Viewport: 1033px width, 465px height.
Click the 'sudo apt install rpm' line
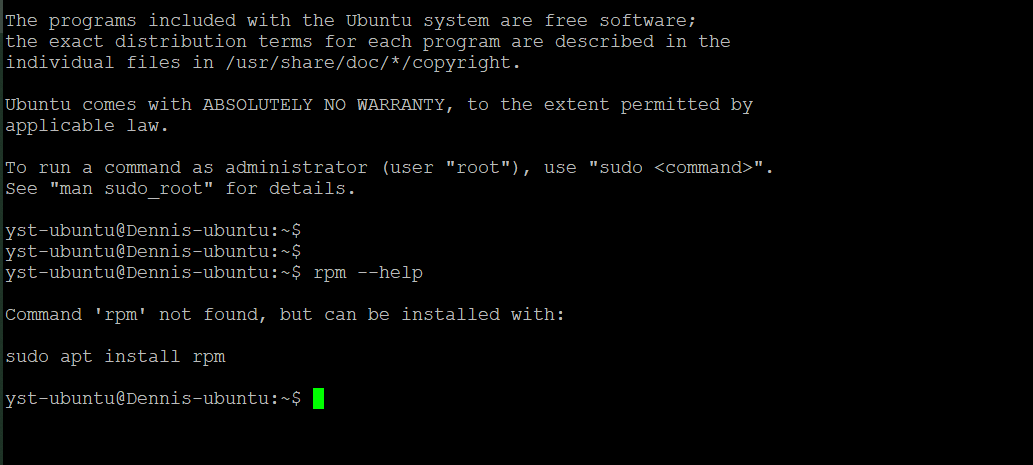click(115, 357)
